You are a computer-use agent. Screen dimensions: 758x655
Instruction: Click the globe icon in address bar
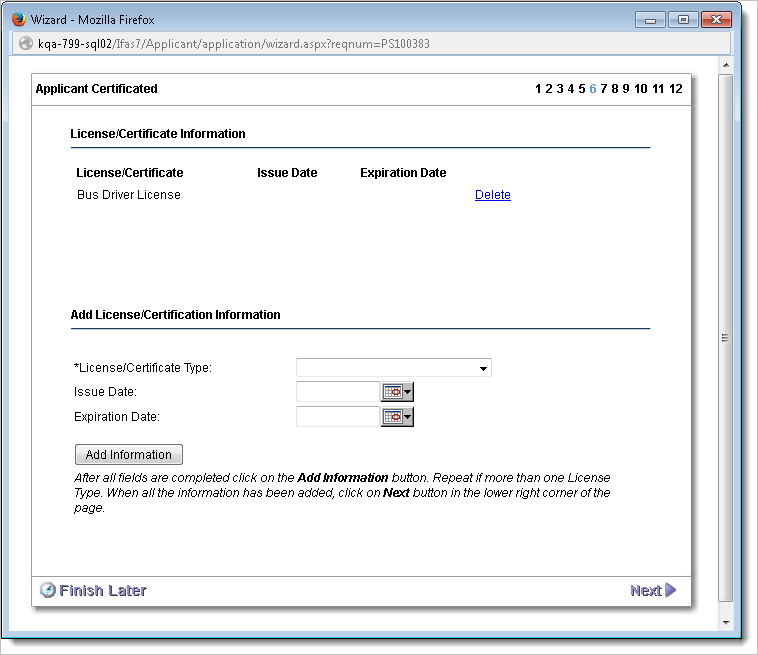tap(26, 44)
